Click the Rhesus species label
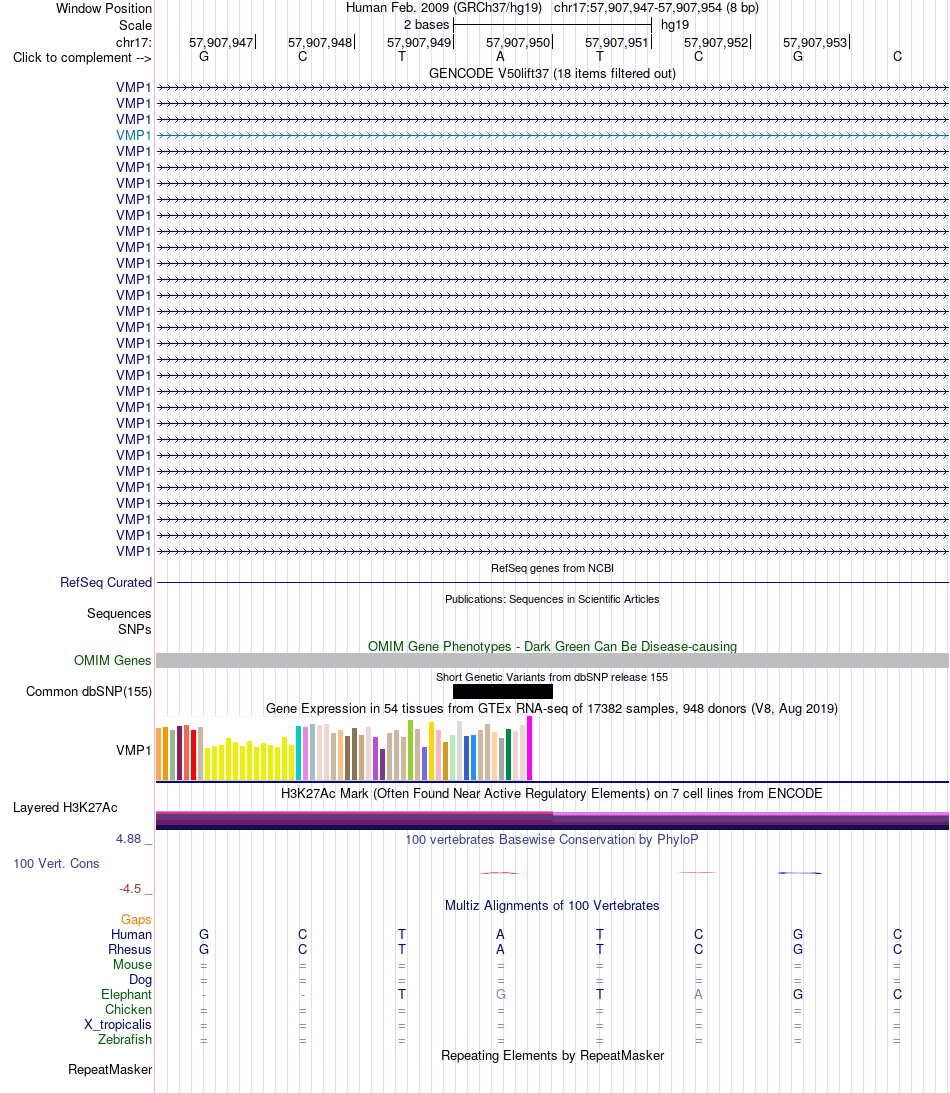The height and width of the screenshot is (1093, 950). coord(130,949)
